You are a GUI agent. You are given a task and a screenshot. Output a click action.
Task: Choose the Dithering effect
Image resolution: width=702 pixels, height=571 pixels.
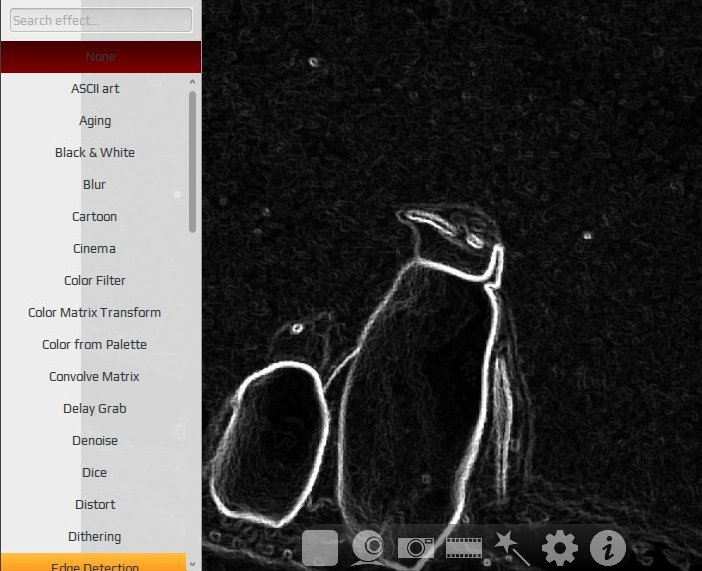click(x=95, y=537)
